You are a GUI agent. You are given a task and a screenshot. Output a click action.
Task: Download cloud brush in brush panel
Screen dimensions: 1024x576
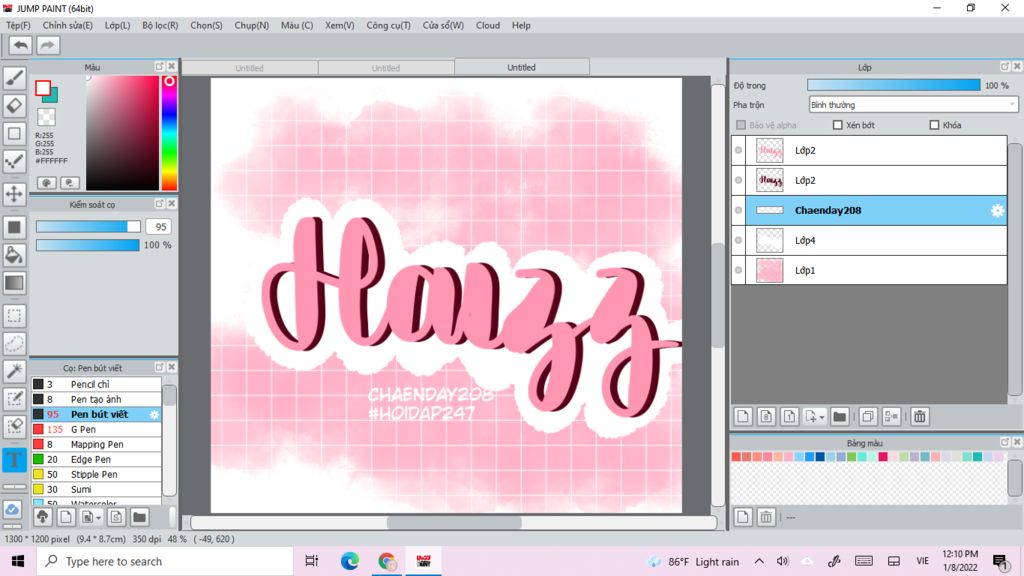pyautogui.click(x=42, y=517)
